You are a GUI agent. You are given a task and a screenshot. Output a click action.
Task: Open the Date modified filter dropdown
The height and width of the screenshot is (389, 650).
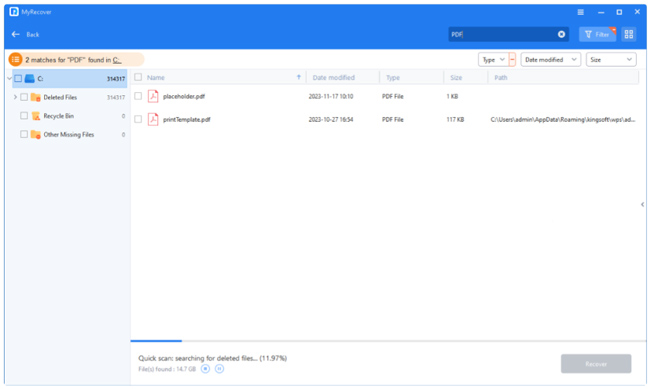(551, 60)
